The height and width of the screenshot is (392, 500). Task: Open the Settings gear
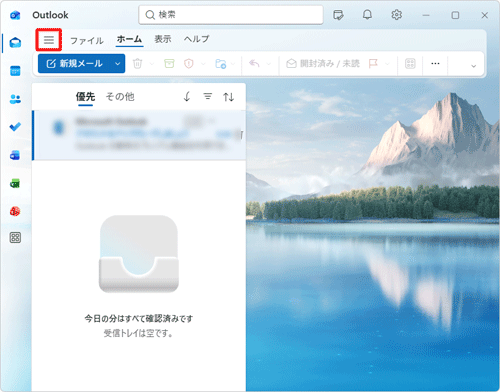pyautogui.click(x=396, y=15)
